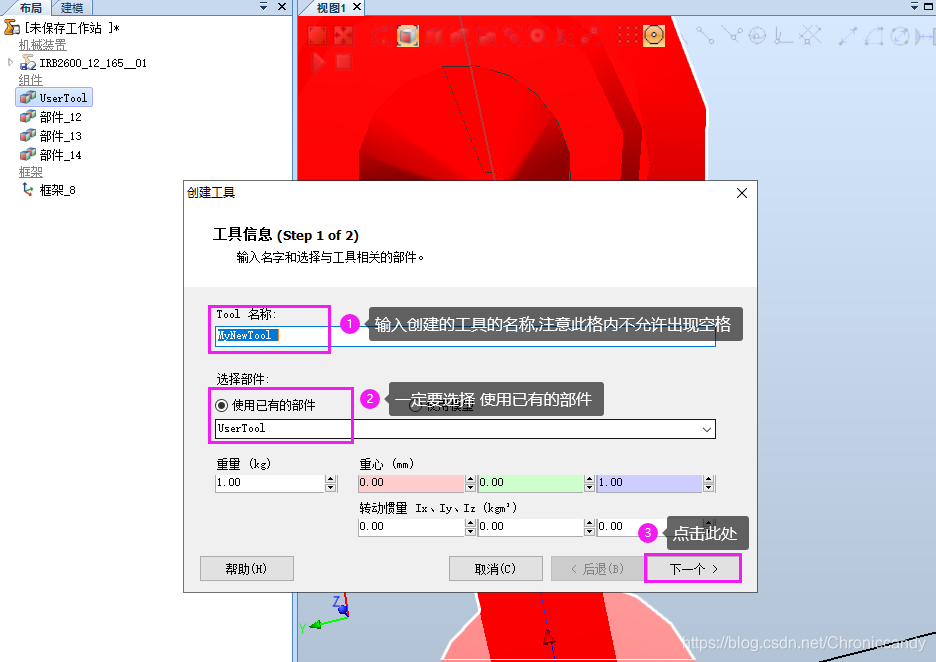936x662 pixels.
Task: Click the Iy 转动惯量 spinner arrows
Action: 589,527
